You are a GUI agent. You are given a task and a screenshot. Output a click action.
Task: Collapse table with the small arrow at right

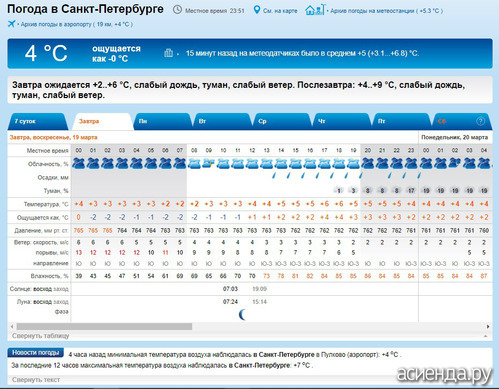point(485,336)
